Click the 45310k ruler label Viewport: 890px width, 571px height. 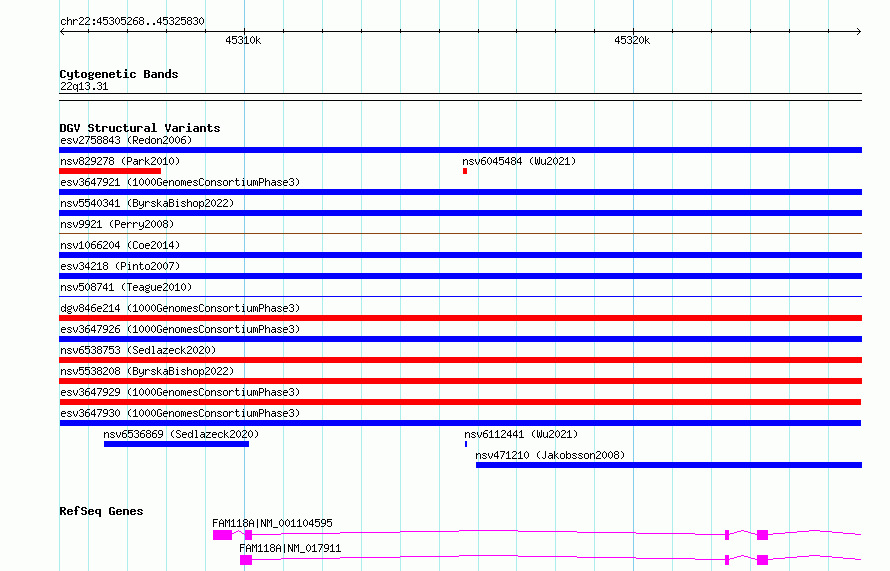[243, 40]
